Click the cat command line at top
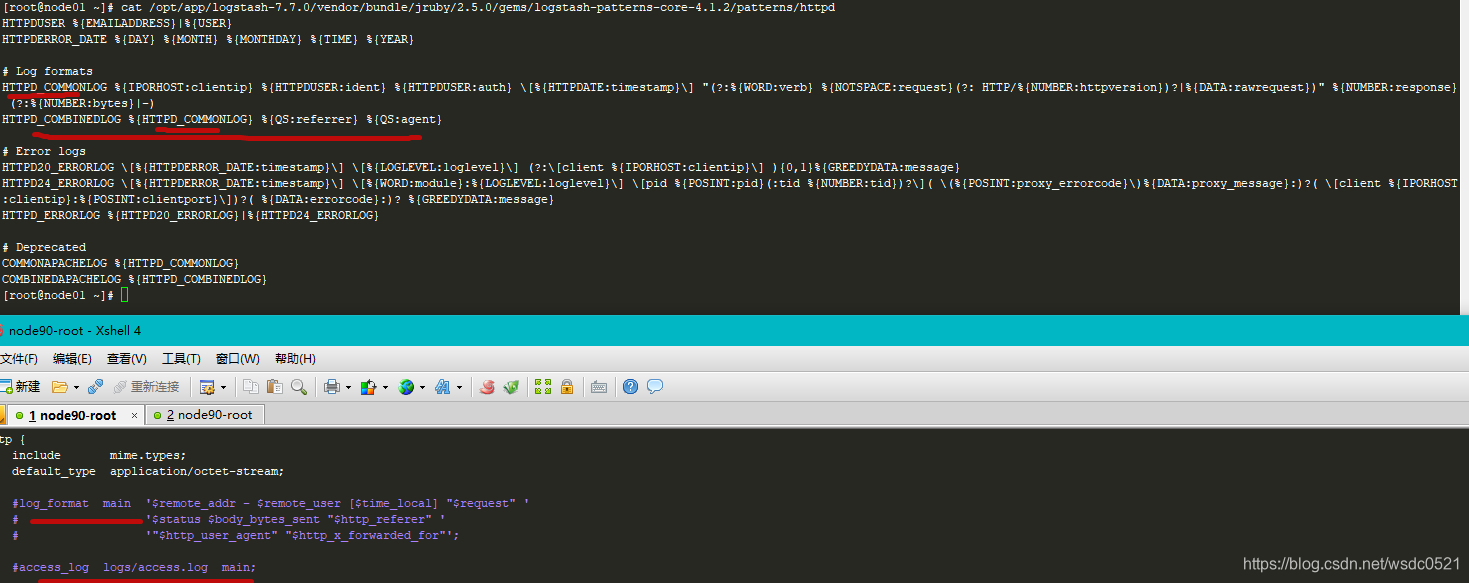The image size is (1469, 583). click(419, 7)
